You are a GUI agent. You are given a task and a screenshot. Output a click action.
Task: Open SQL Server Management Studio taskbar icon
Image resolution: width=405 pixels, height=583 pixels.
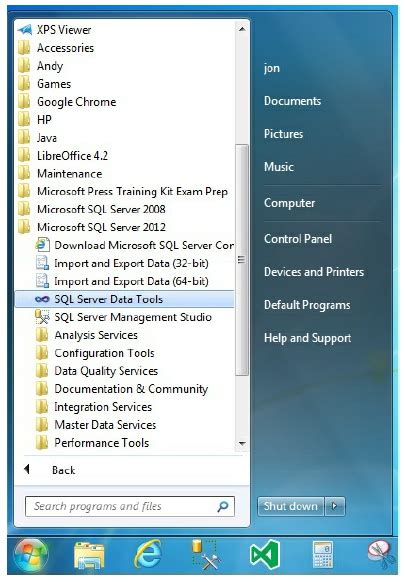coord(206,555)
